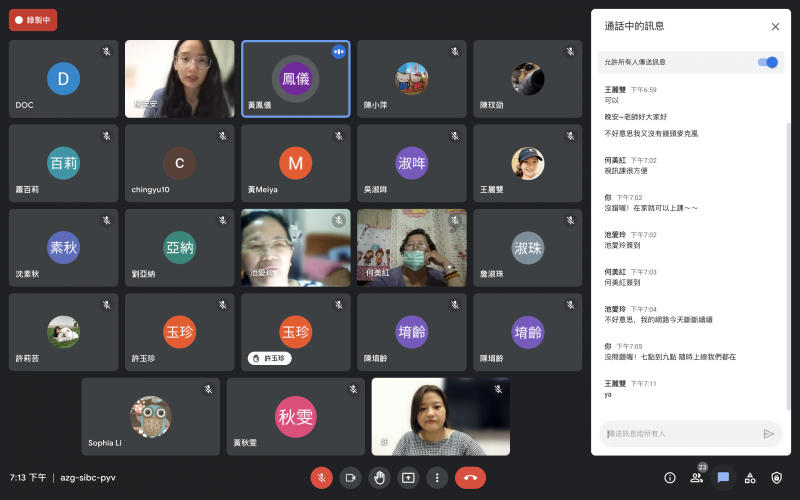
Task: Click the muted mic icon on 陳玟劭 tile
Action: [570, 52]
